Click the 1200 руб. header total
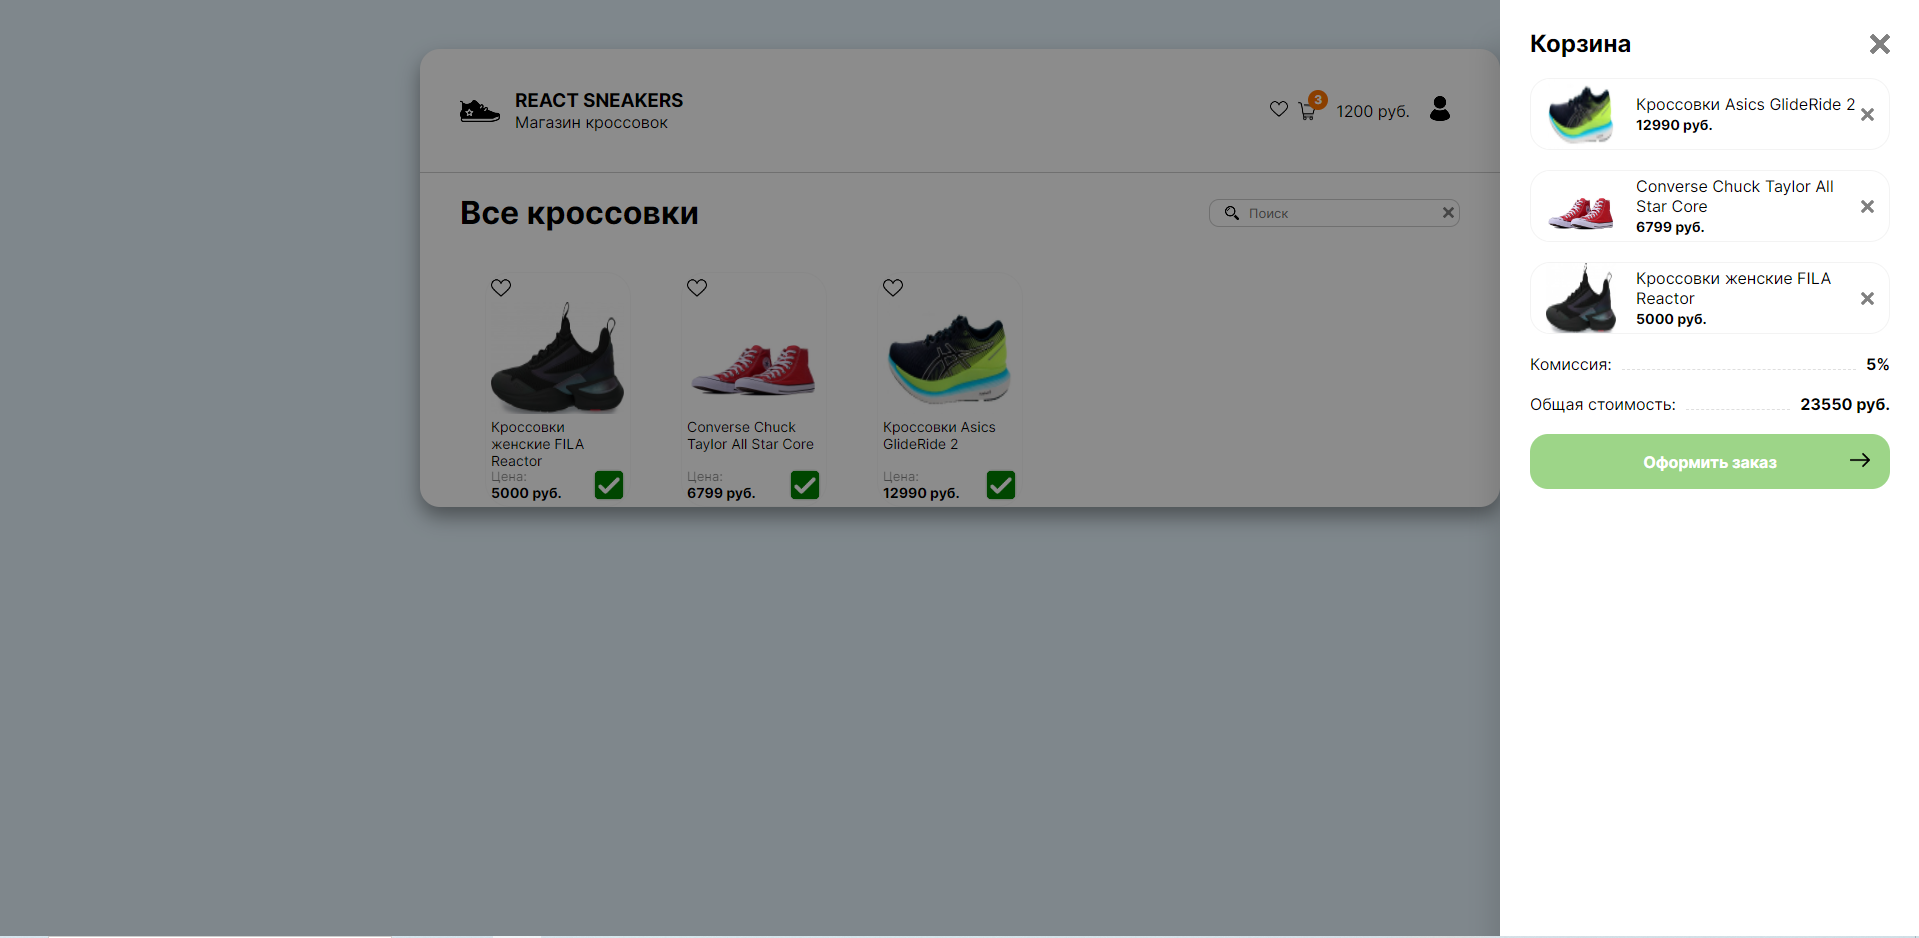This screenshot has width=1919, height=938. coord(1373,111)
